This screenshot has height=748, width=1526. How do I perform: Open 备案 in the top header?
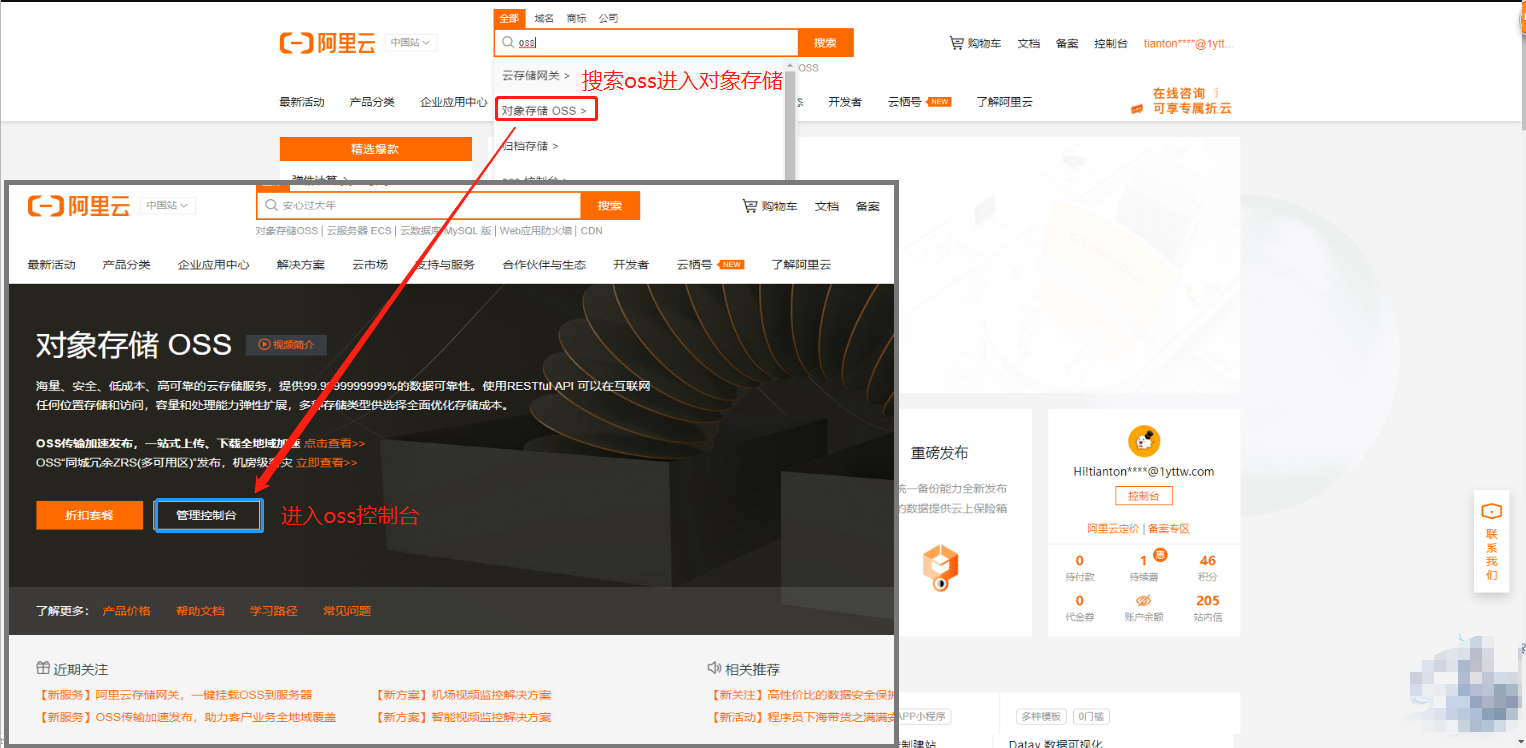tap(1067, 43)
